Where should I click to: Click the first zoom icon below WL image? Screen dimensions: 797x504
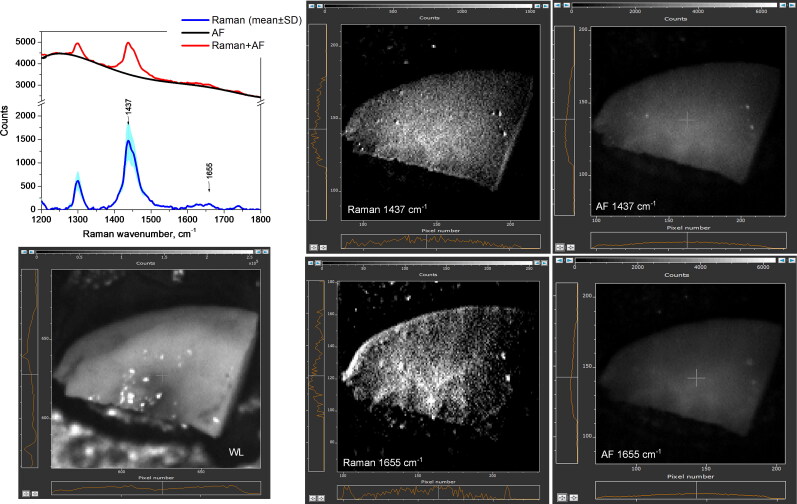coord(25,493)
